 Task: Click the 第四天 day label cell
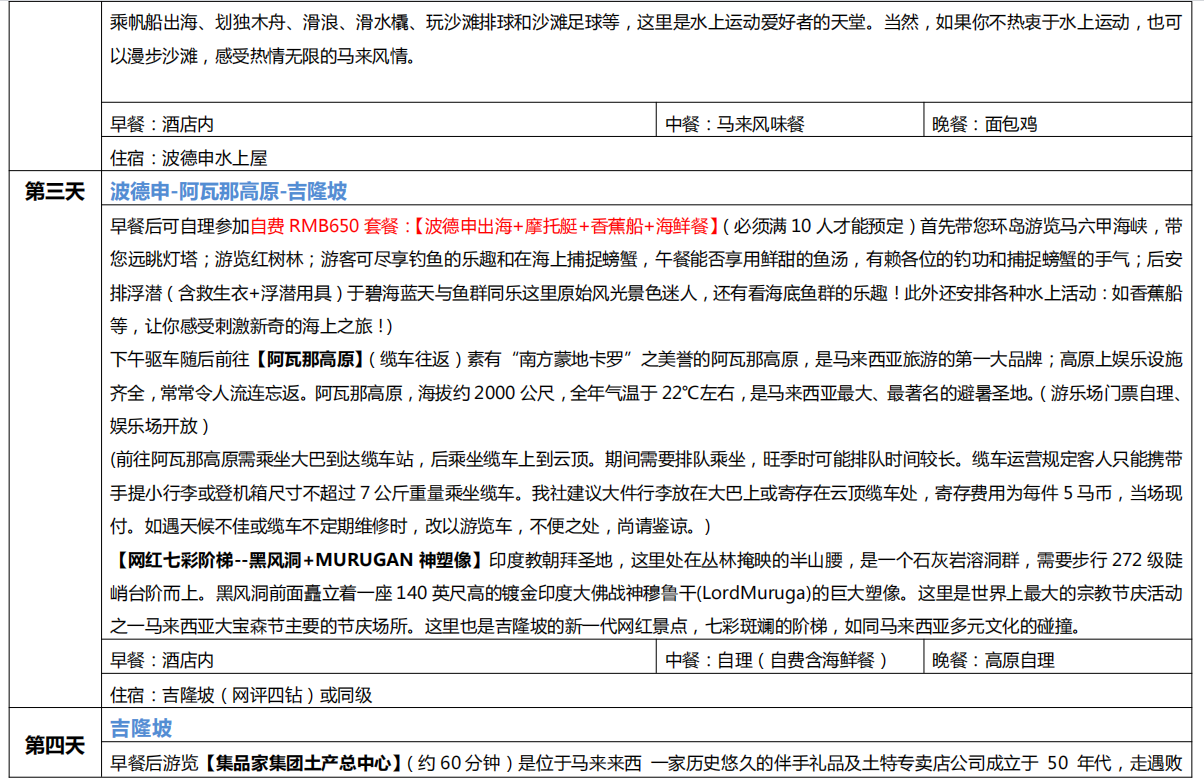[55, 745]
